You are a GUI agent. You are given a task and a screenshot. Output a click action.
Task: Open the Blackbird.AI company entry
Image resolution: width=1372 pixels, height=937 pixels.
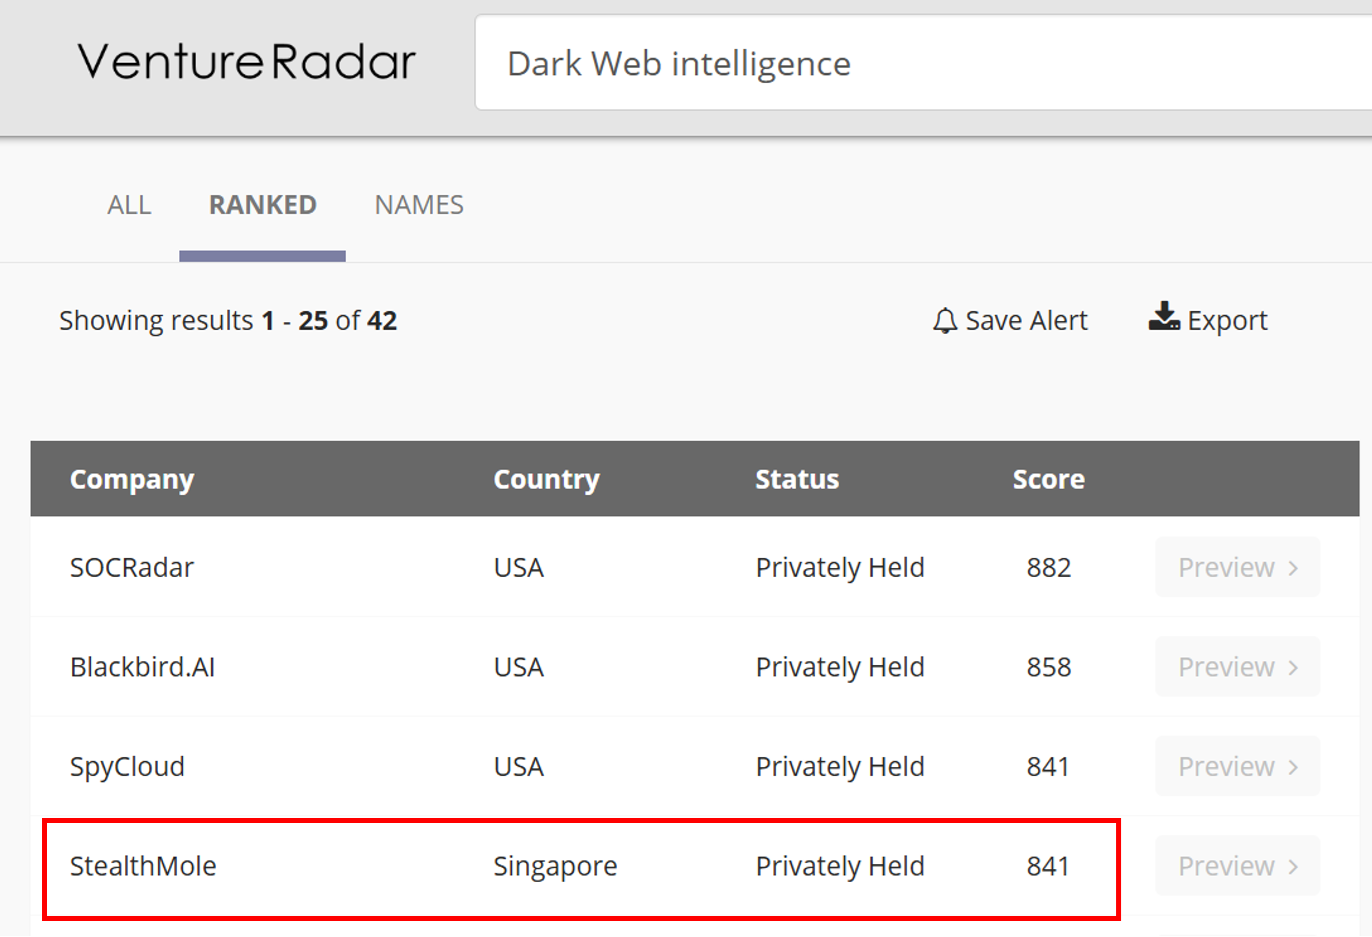pyautogui.click(x=143, y=667)
